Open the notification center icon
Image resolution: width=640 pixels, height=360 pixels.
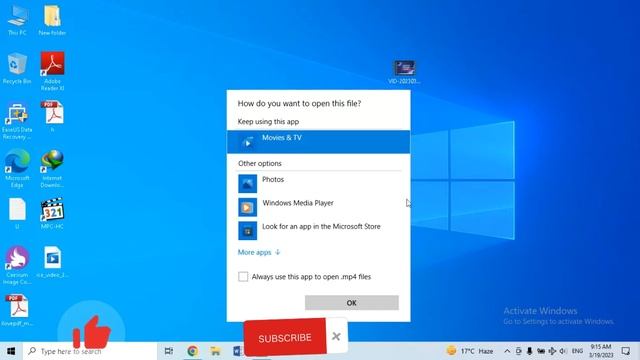click(x=626, y=351)
